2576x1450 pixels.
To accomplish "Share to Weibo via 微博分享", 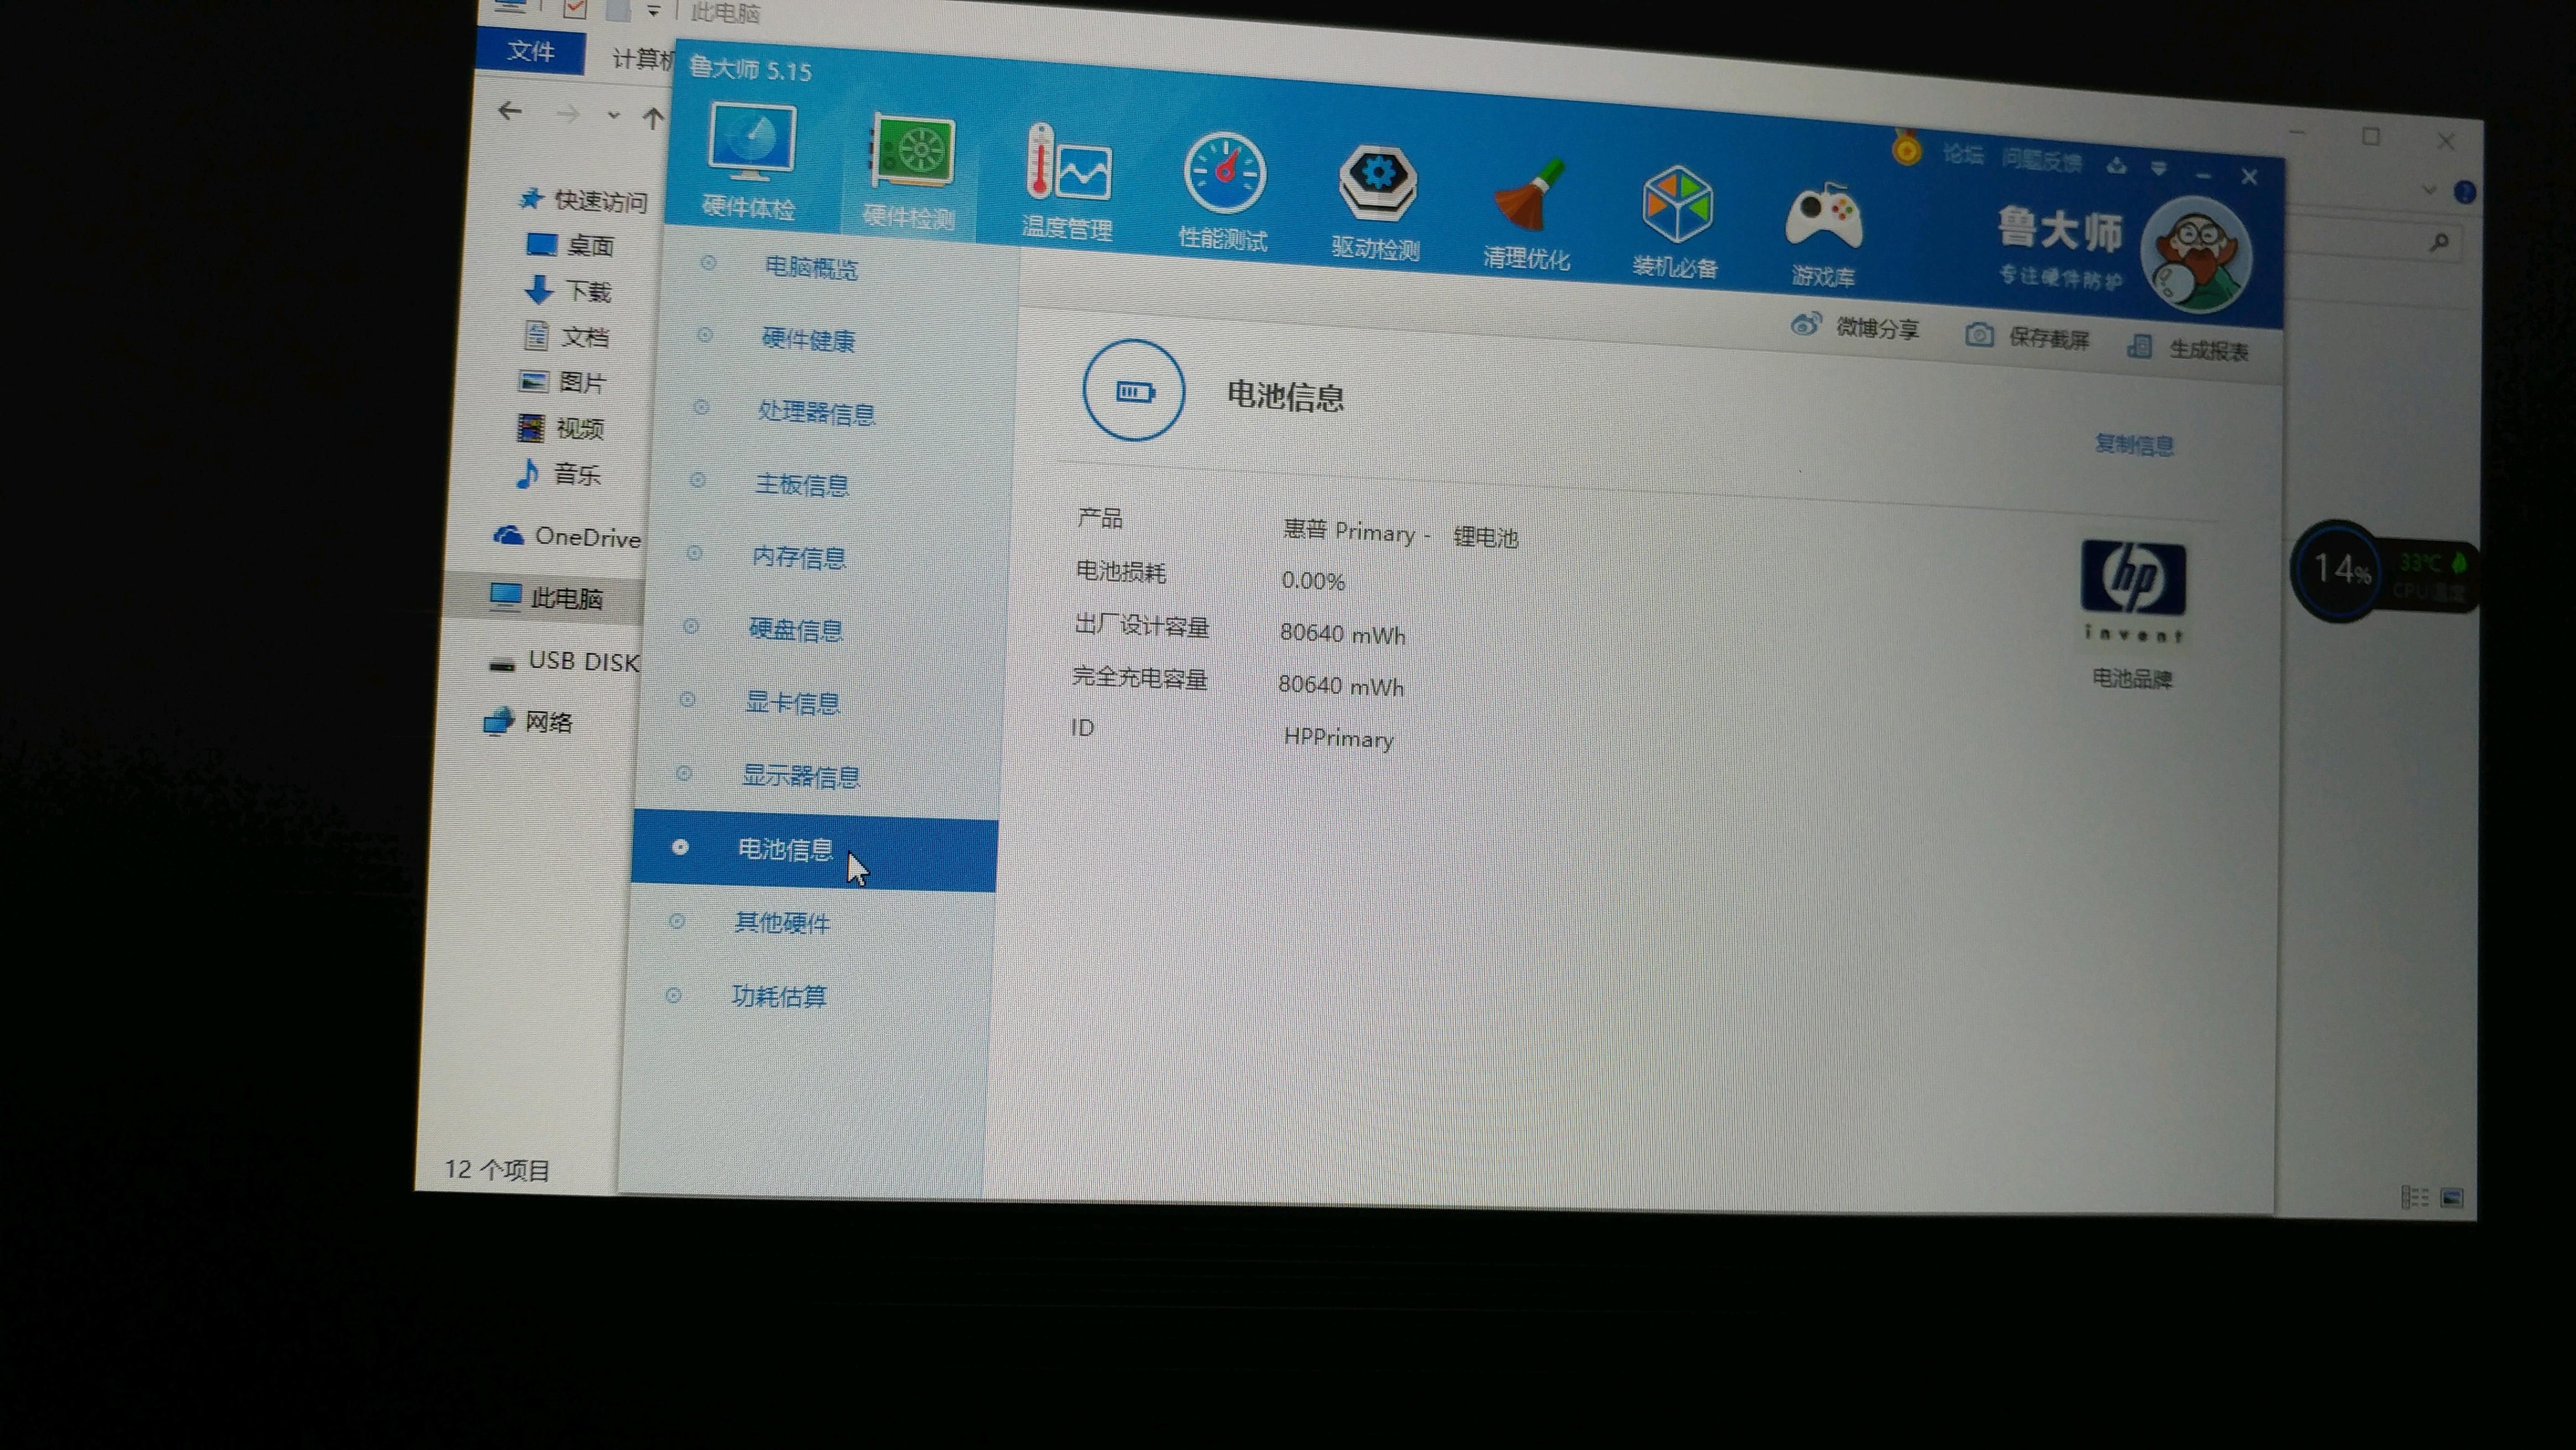I will pyautogui.click(x=1855, y=326).
